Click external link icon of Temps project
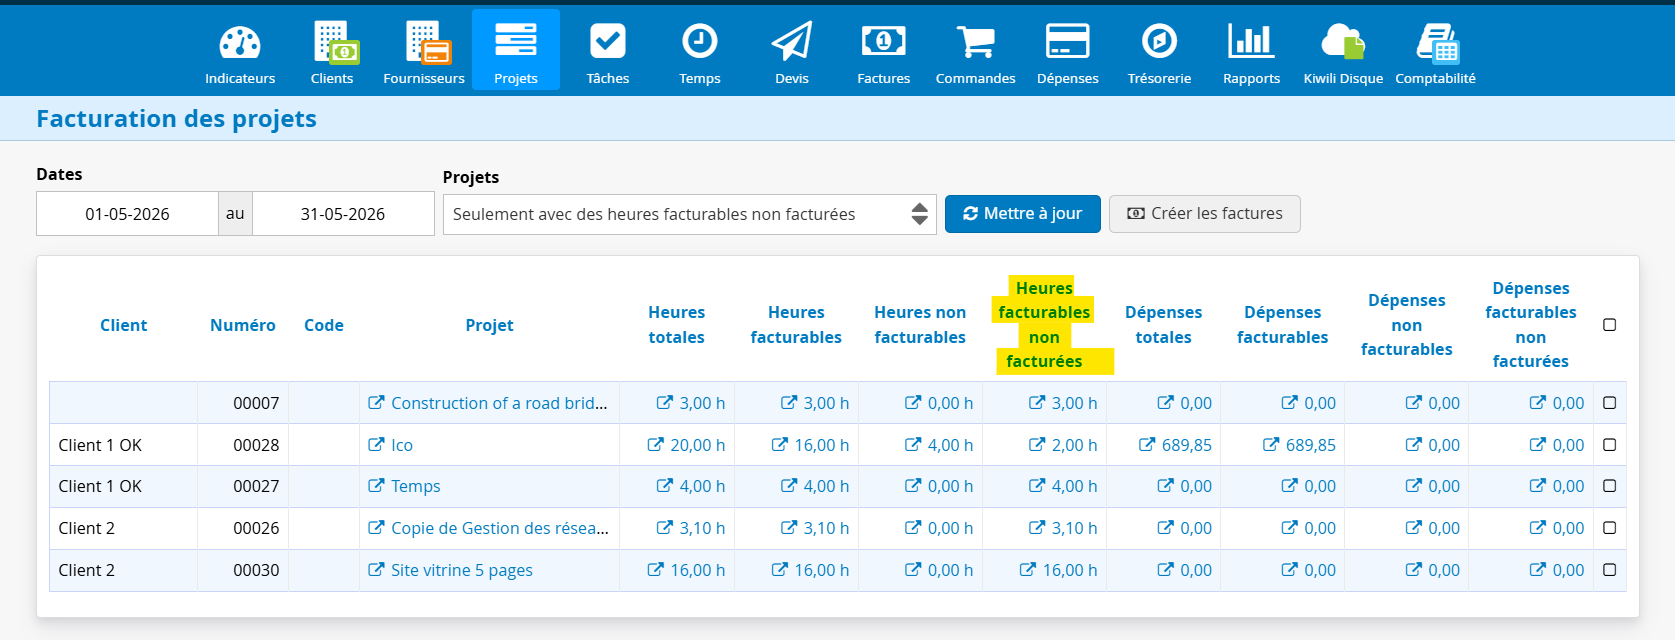The height and width of the screenshot is (640, 1675). click(376, 486)
